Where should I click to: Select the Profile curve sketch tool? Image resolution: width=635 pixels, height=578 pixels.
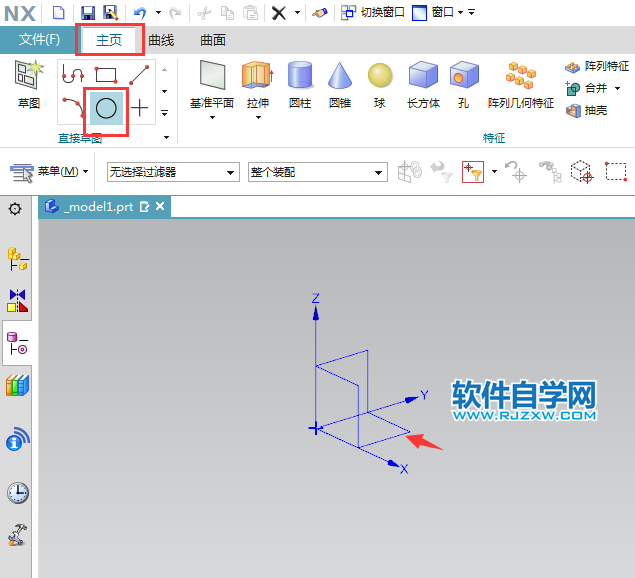click(x=73, y=75)
